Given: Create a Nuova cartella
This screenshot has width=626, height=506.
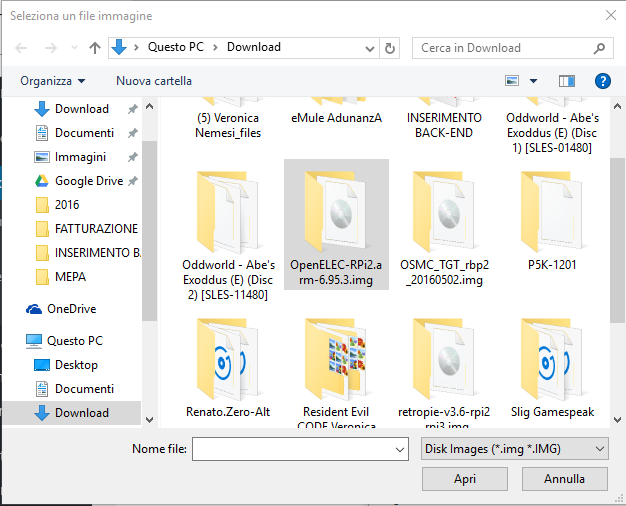Looking at the screenshot, I should [x=154, y=81].
